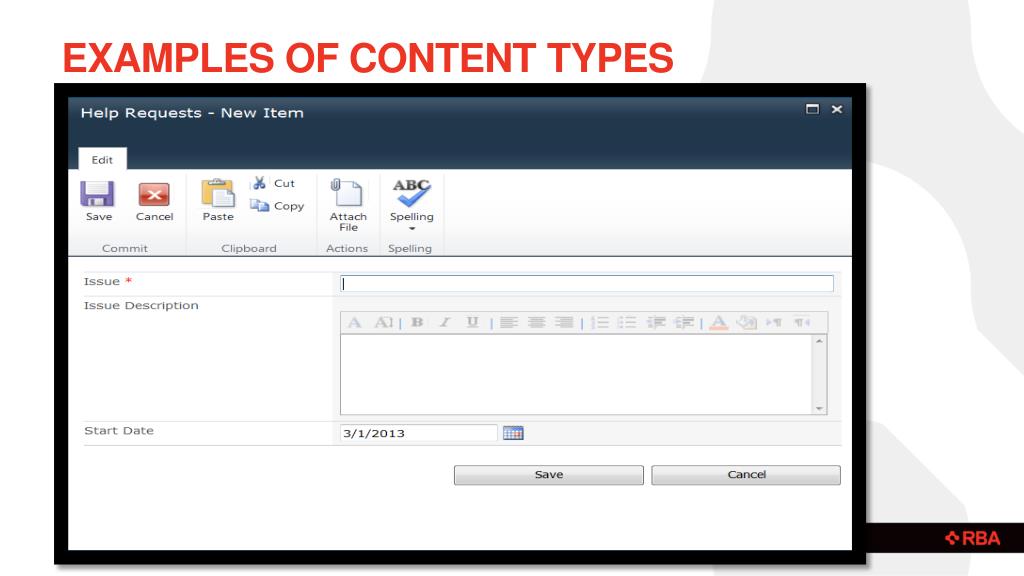The height and width of the screenshot is (576, 1024).
Task: Switch to the Edit ribbon tab
Action: [102, 159]
